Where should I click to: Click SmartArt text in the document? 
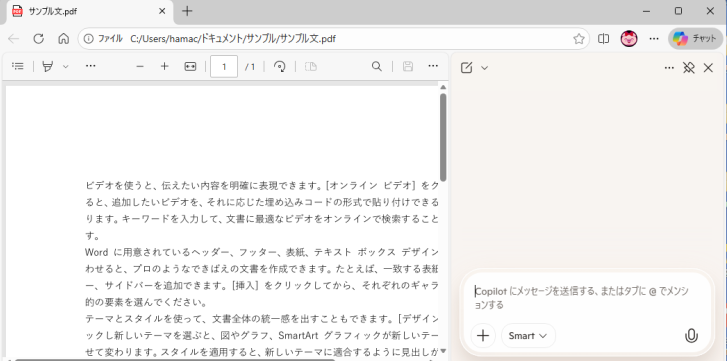[x=299, y=335]
